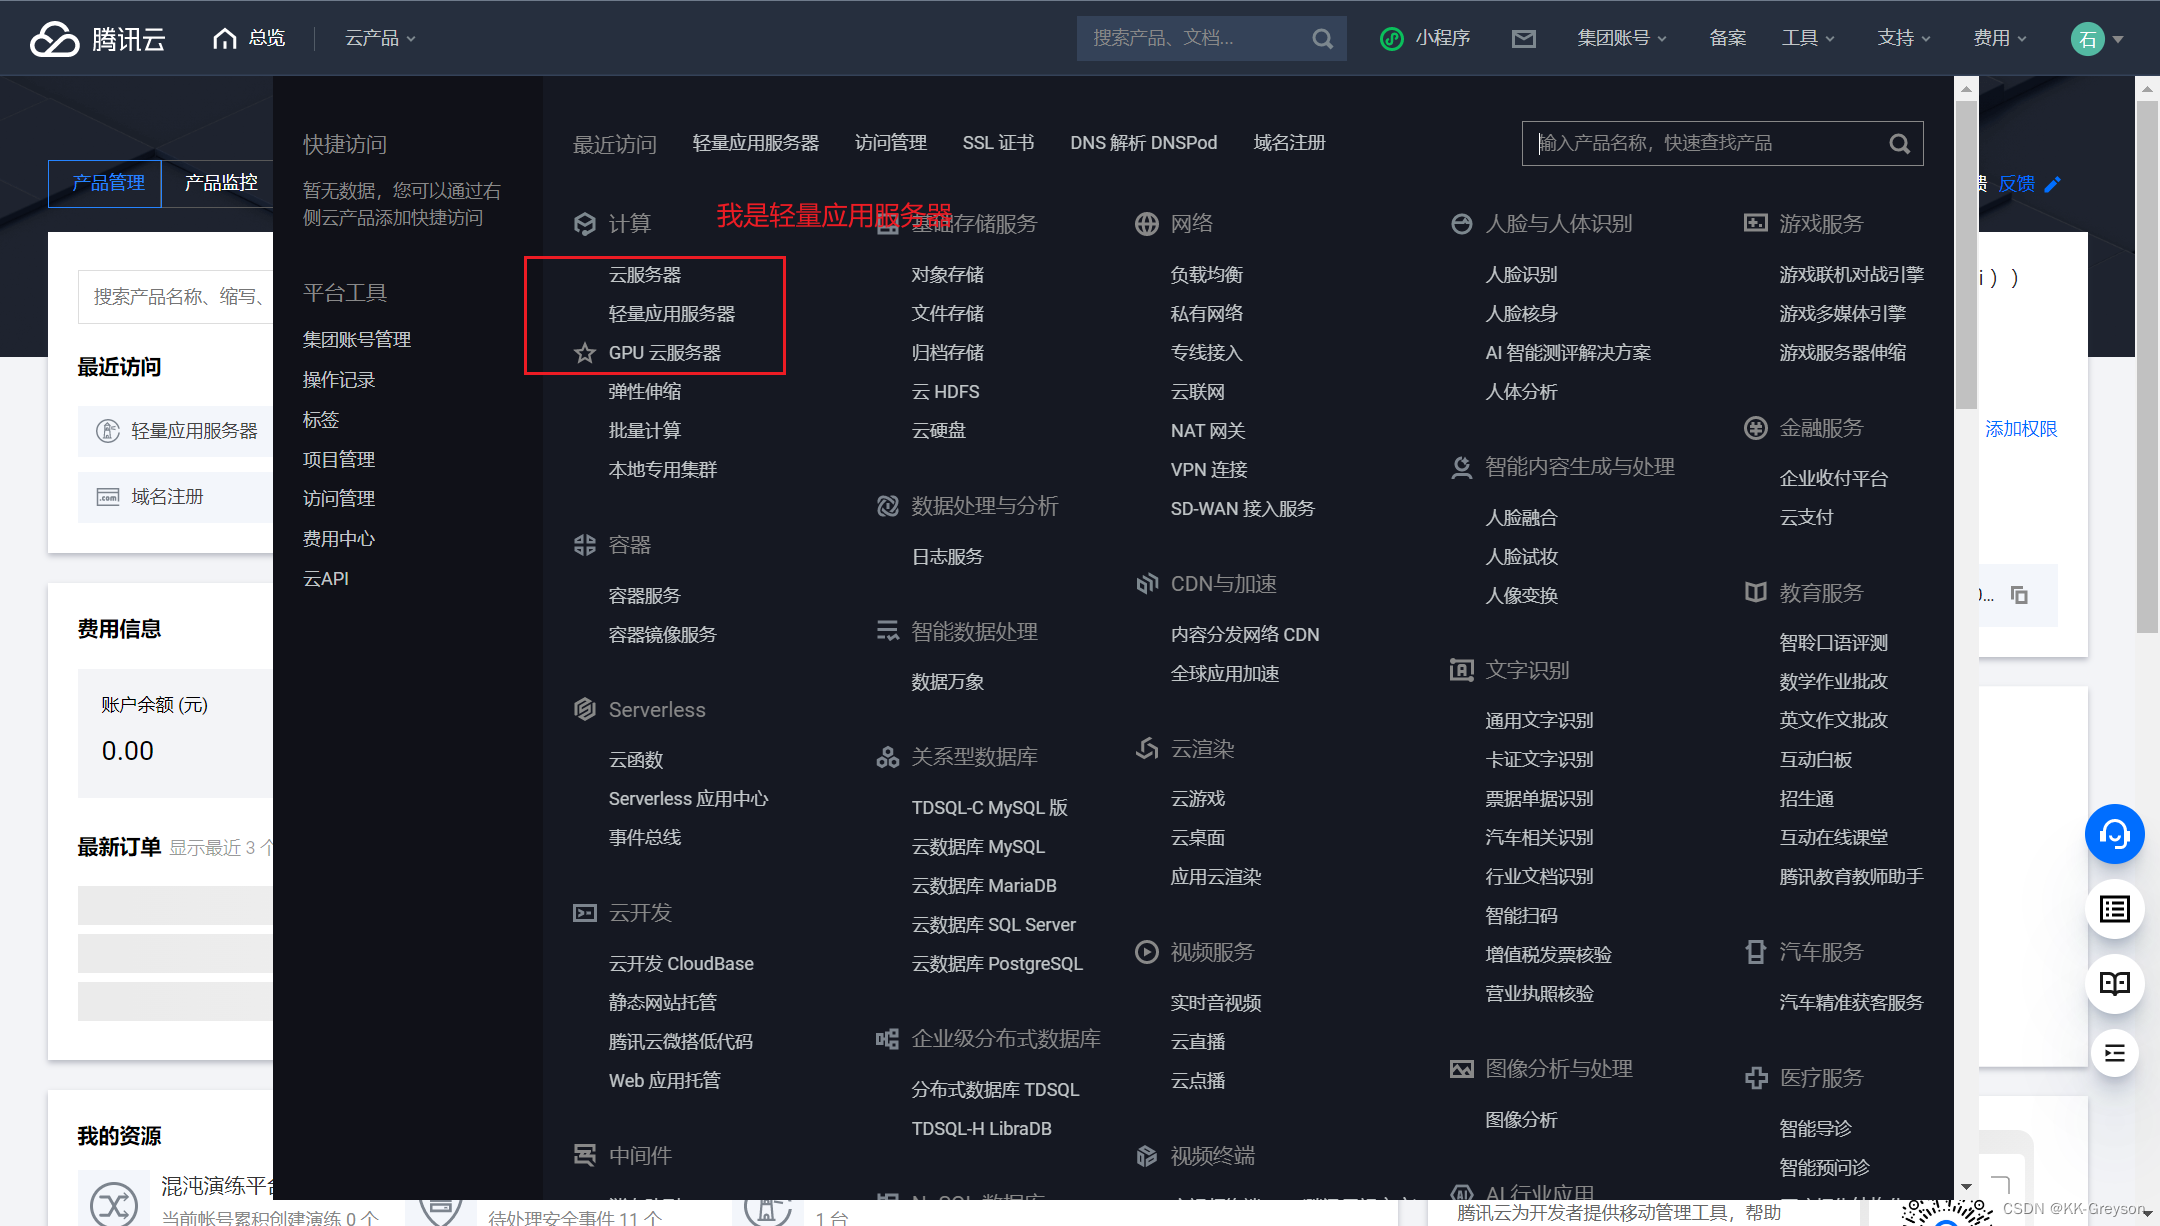
Task: Click the 关系型数据库 category icon
Action: pyautogui.click(x=887, y=757)
